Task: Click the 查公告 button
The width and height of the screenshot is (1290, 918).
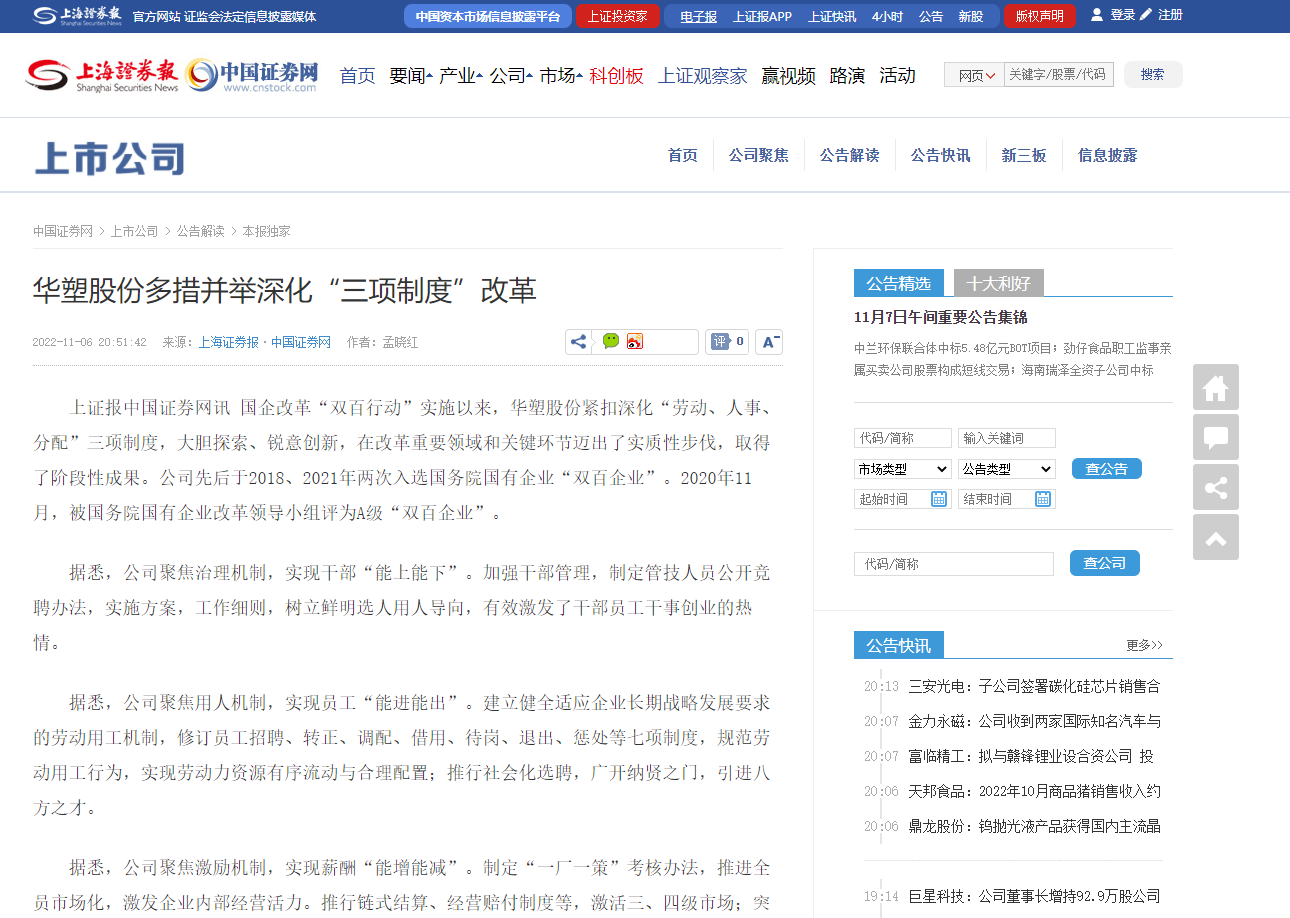Action: pos(1106,469)
